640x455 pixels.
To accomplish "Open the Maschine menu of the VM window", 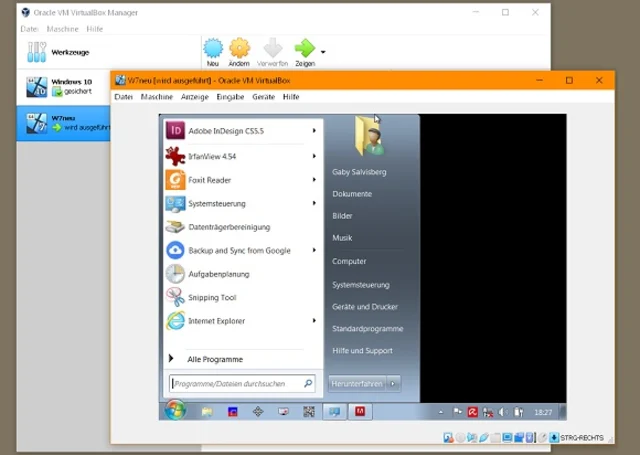I will (156, 97).
